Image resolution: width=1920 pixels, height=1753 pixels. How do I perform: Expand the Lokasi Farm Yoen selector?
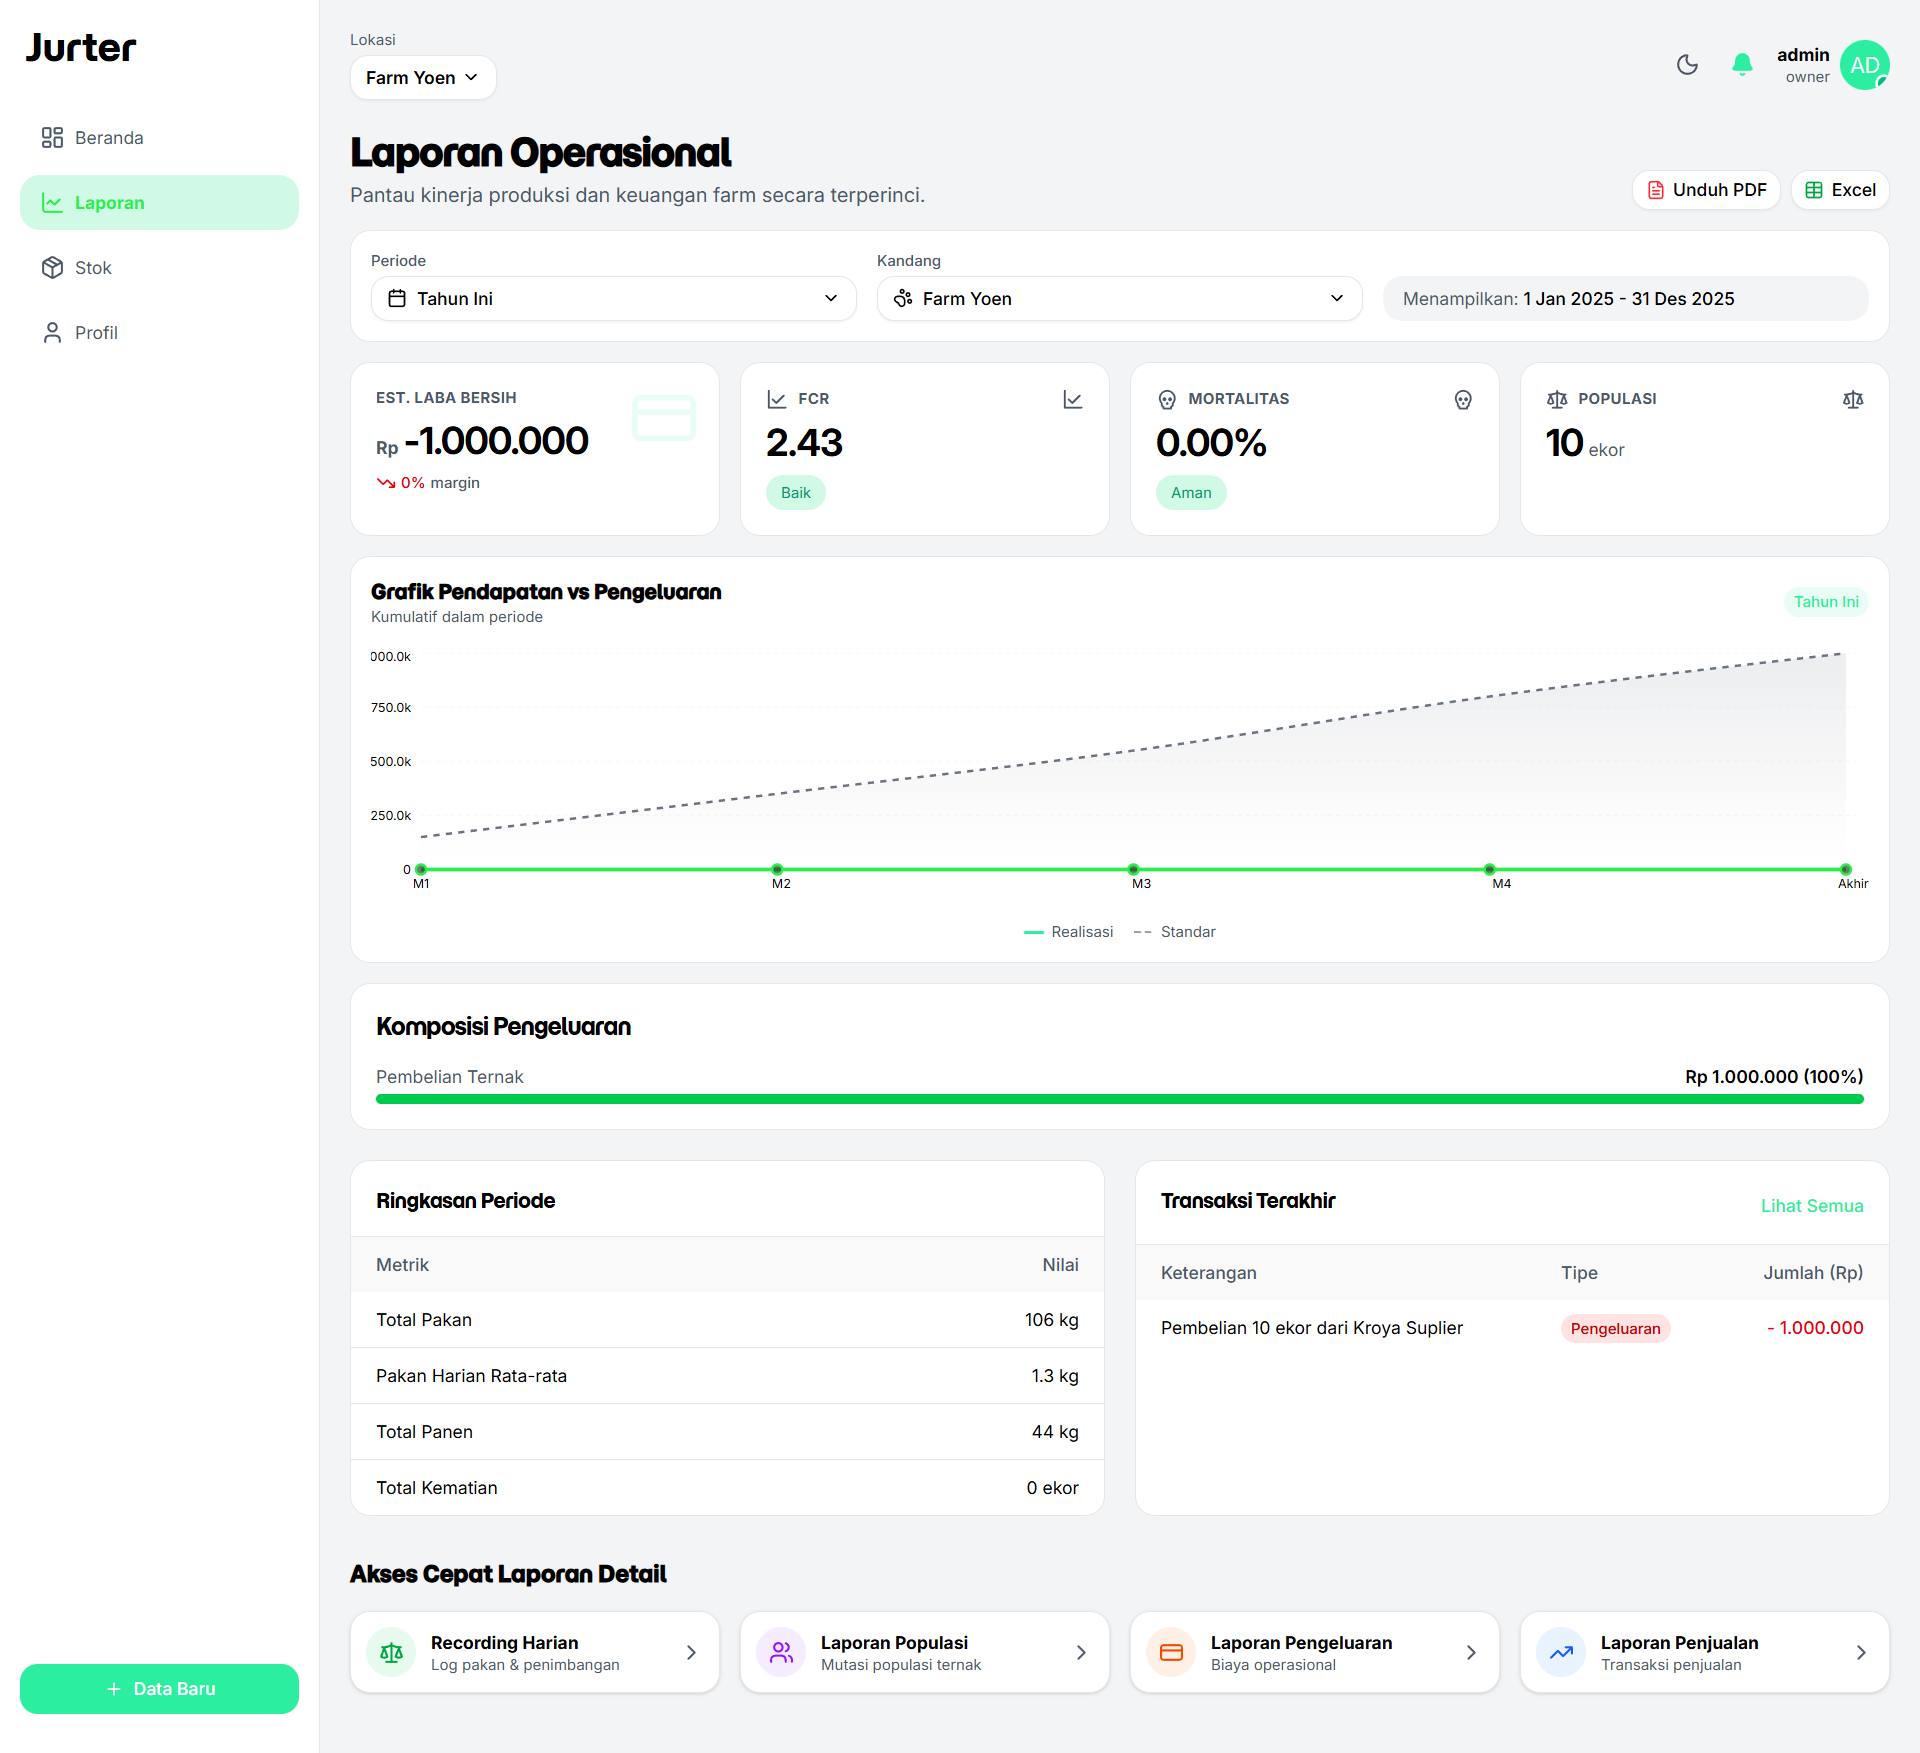pyautogui.click(x=422, y=77)
